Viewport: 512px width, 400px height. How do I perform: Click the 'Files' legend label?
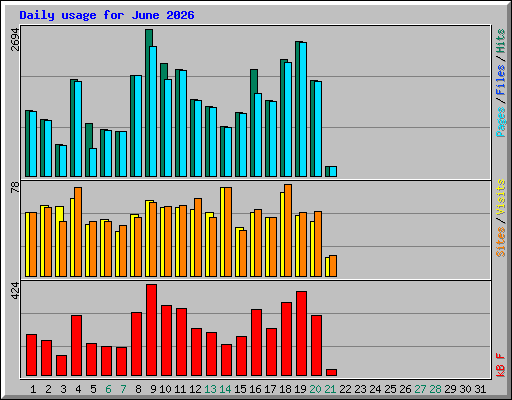500,80
